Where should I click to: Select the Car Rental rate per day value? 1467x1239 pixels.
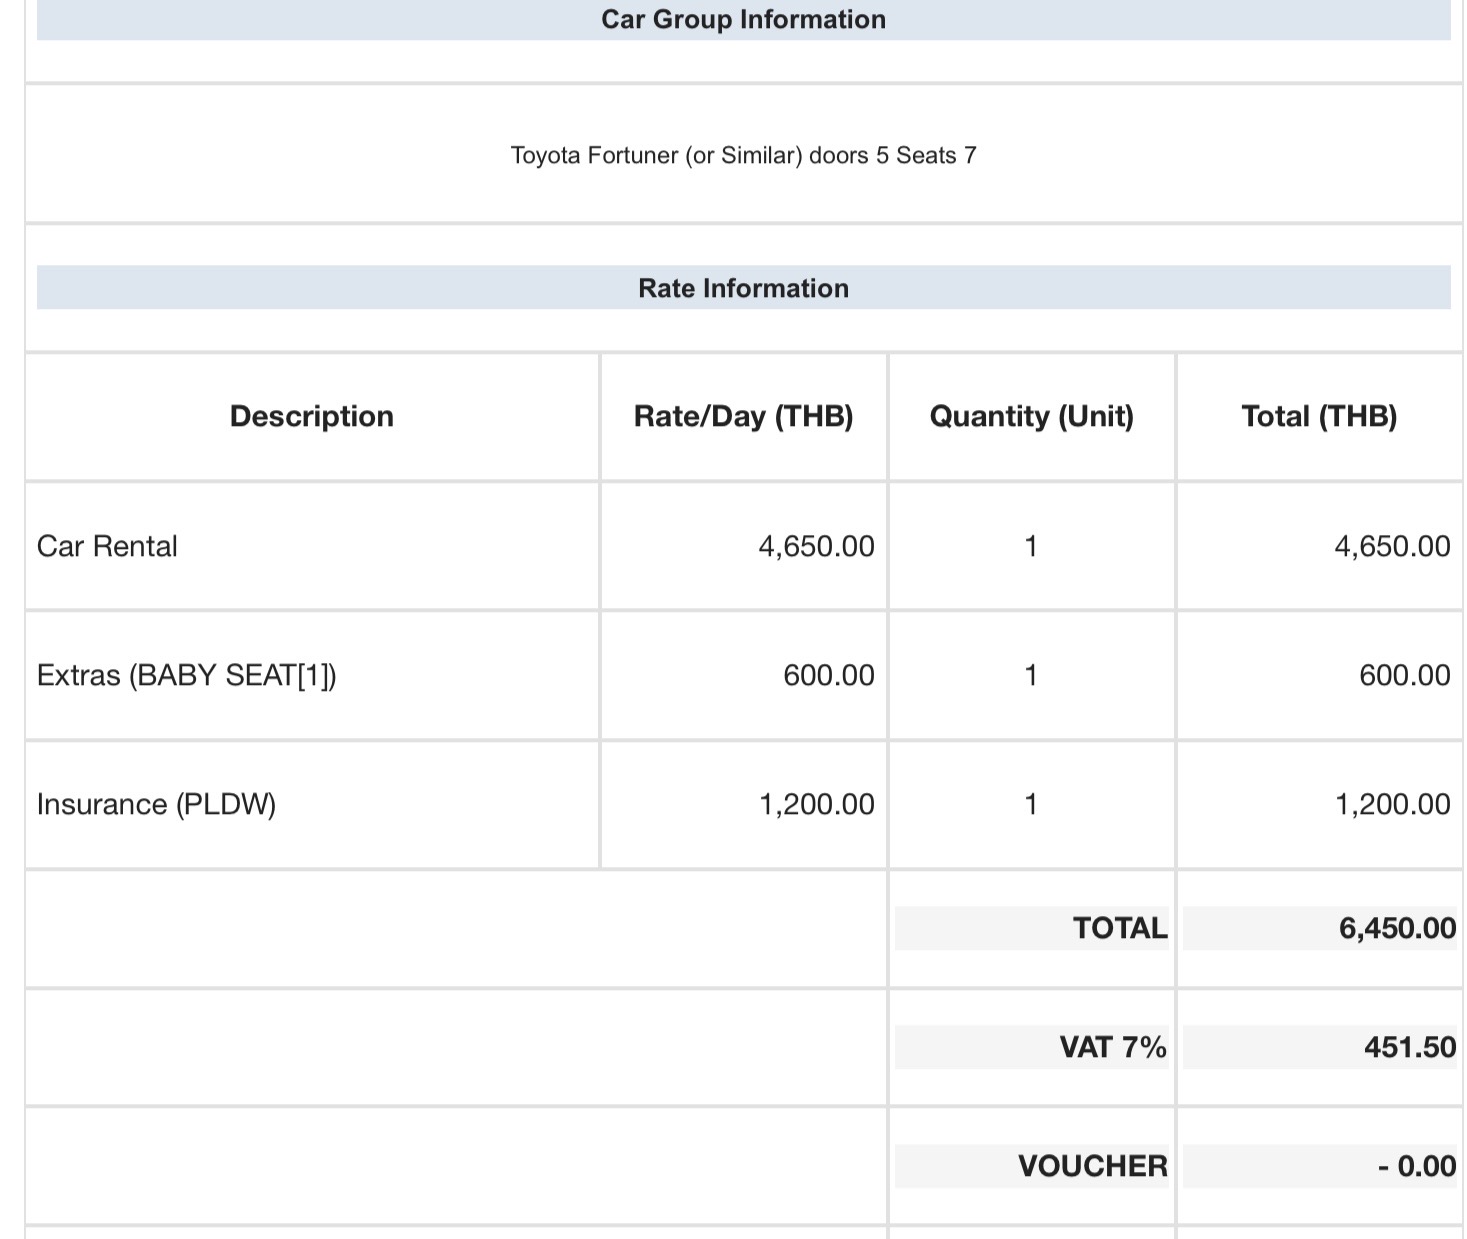816,546
